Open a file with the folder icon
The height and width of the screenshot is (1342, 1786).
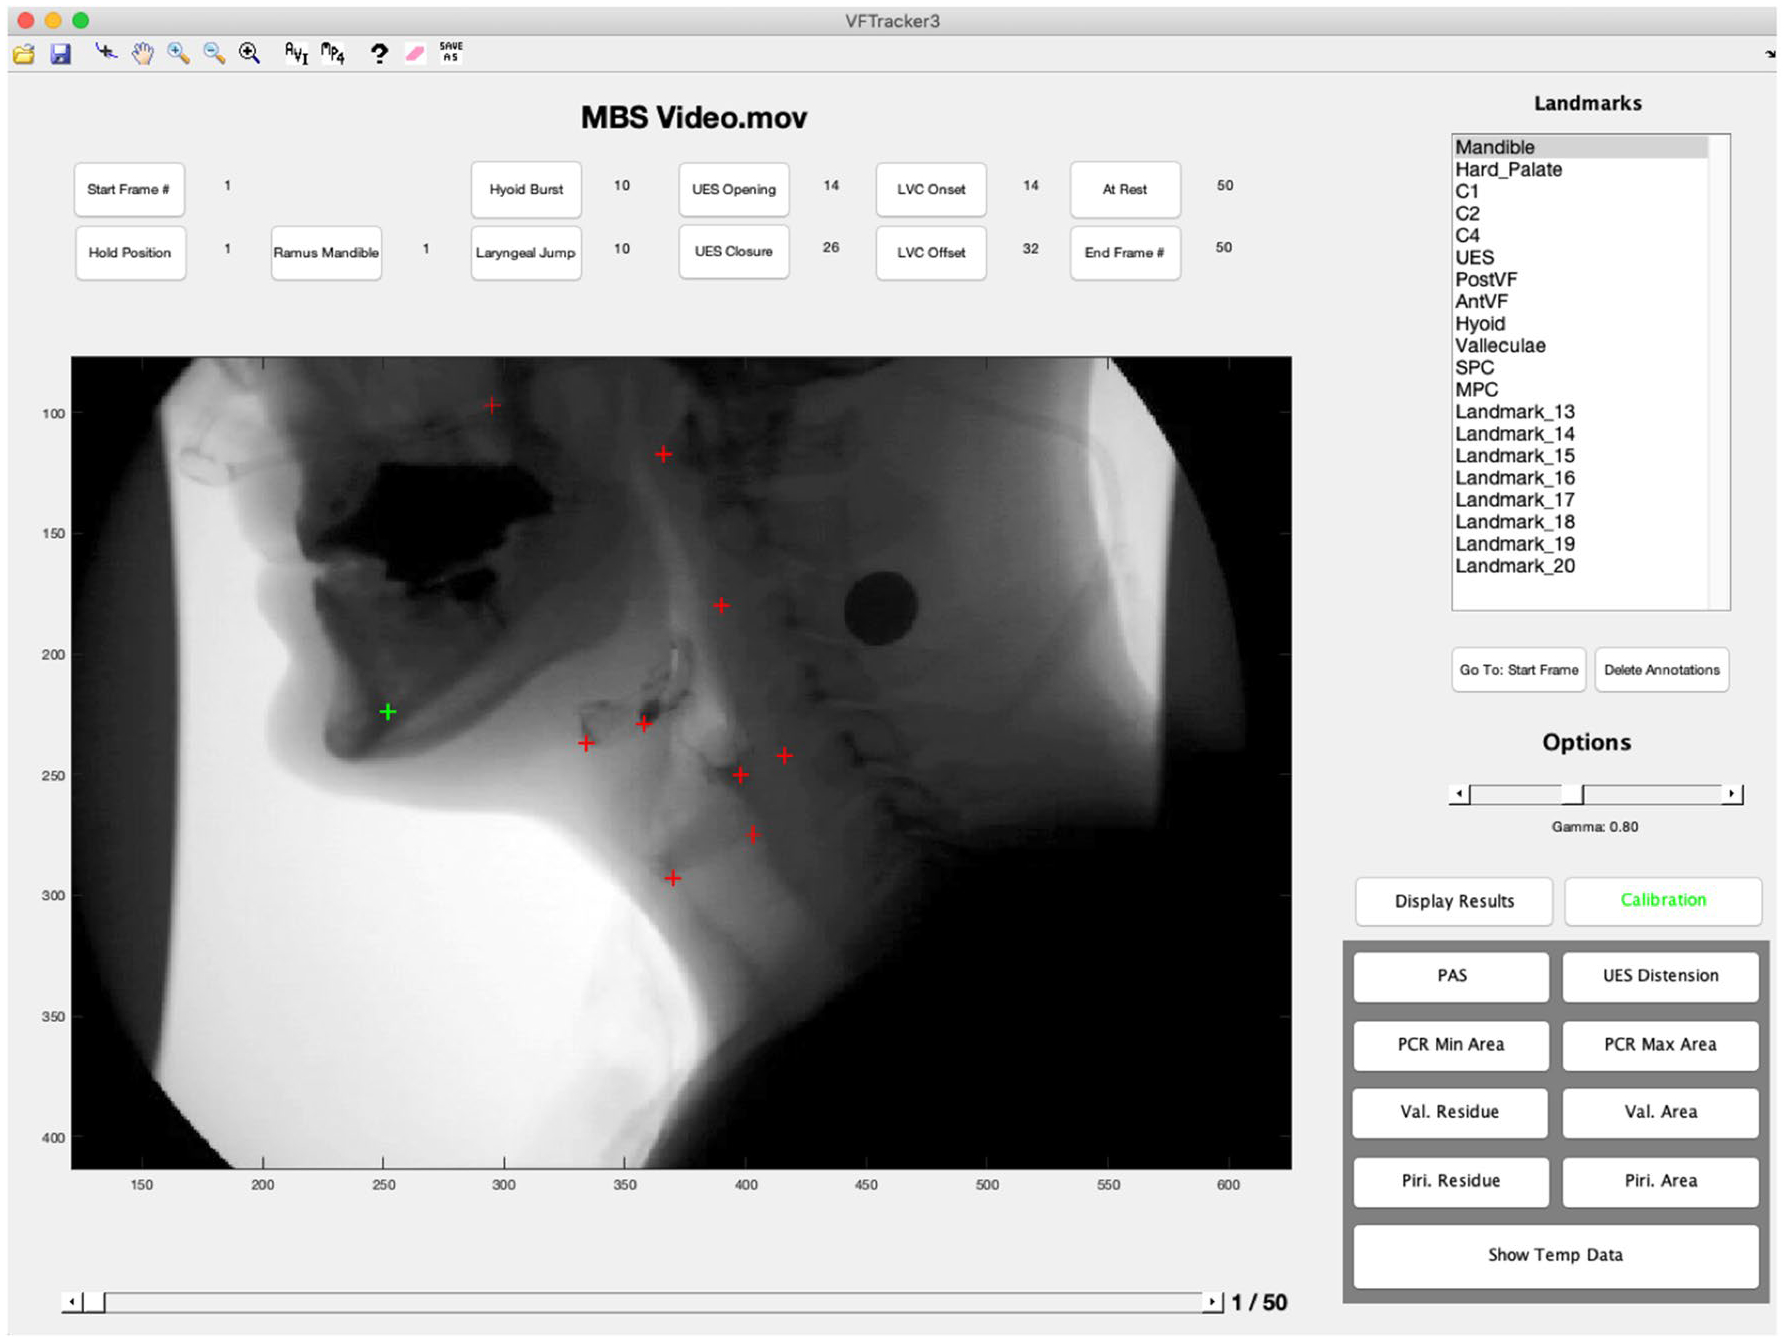pos(24,53)
